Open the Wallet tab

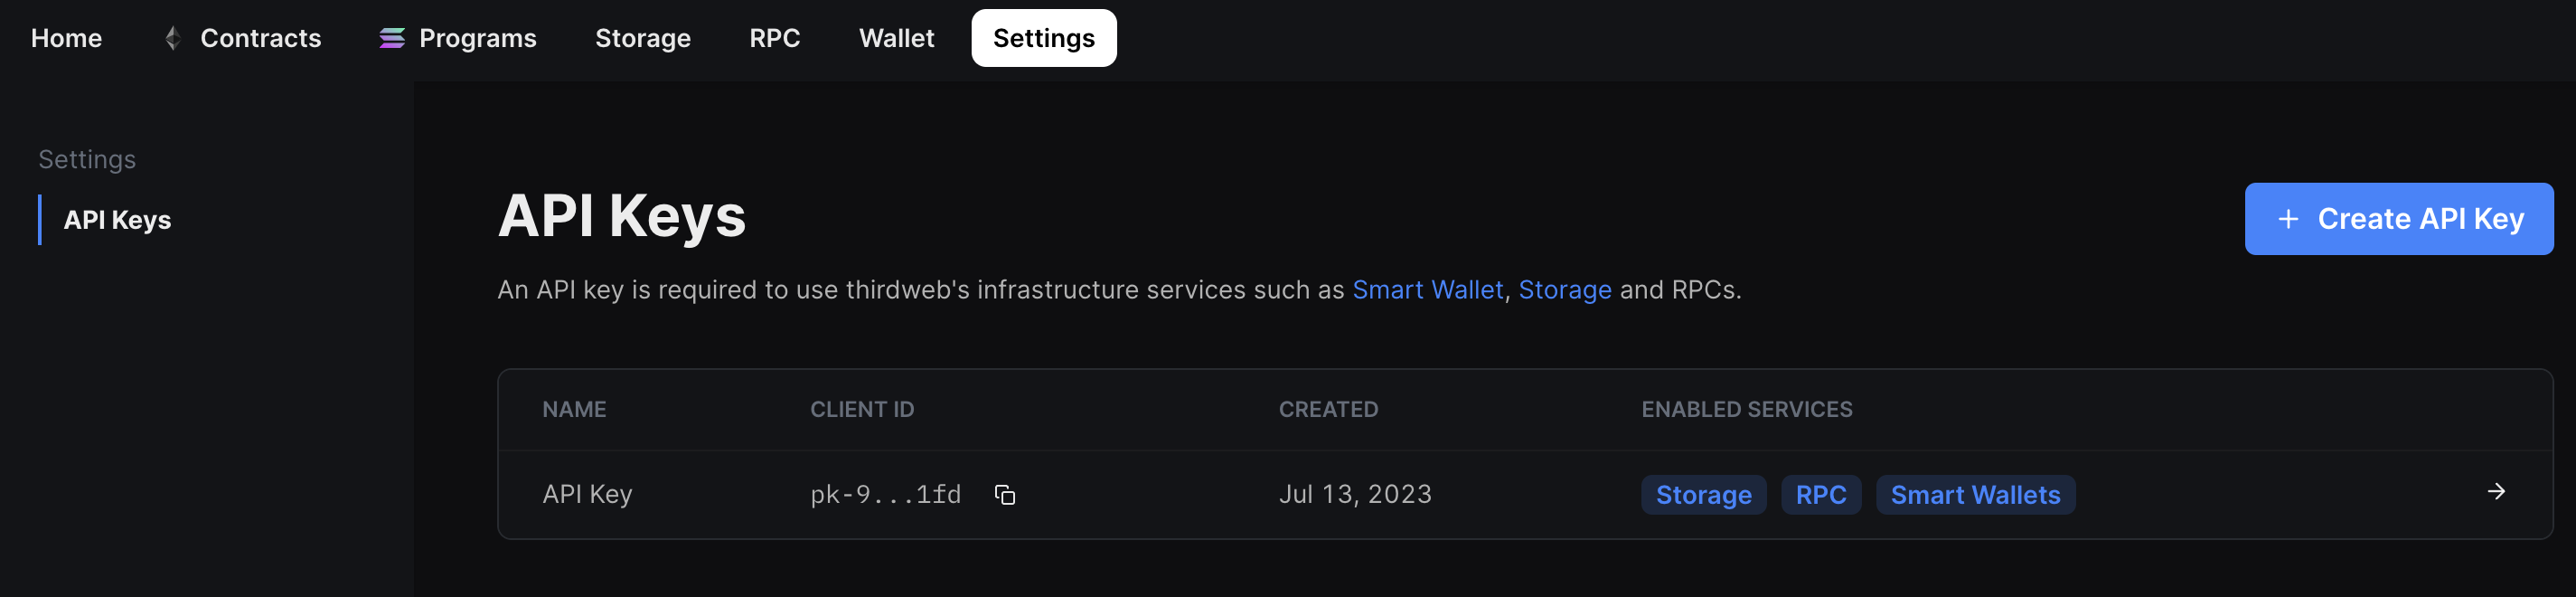[x=896, y=38]
